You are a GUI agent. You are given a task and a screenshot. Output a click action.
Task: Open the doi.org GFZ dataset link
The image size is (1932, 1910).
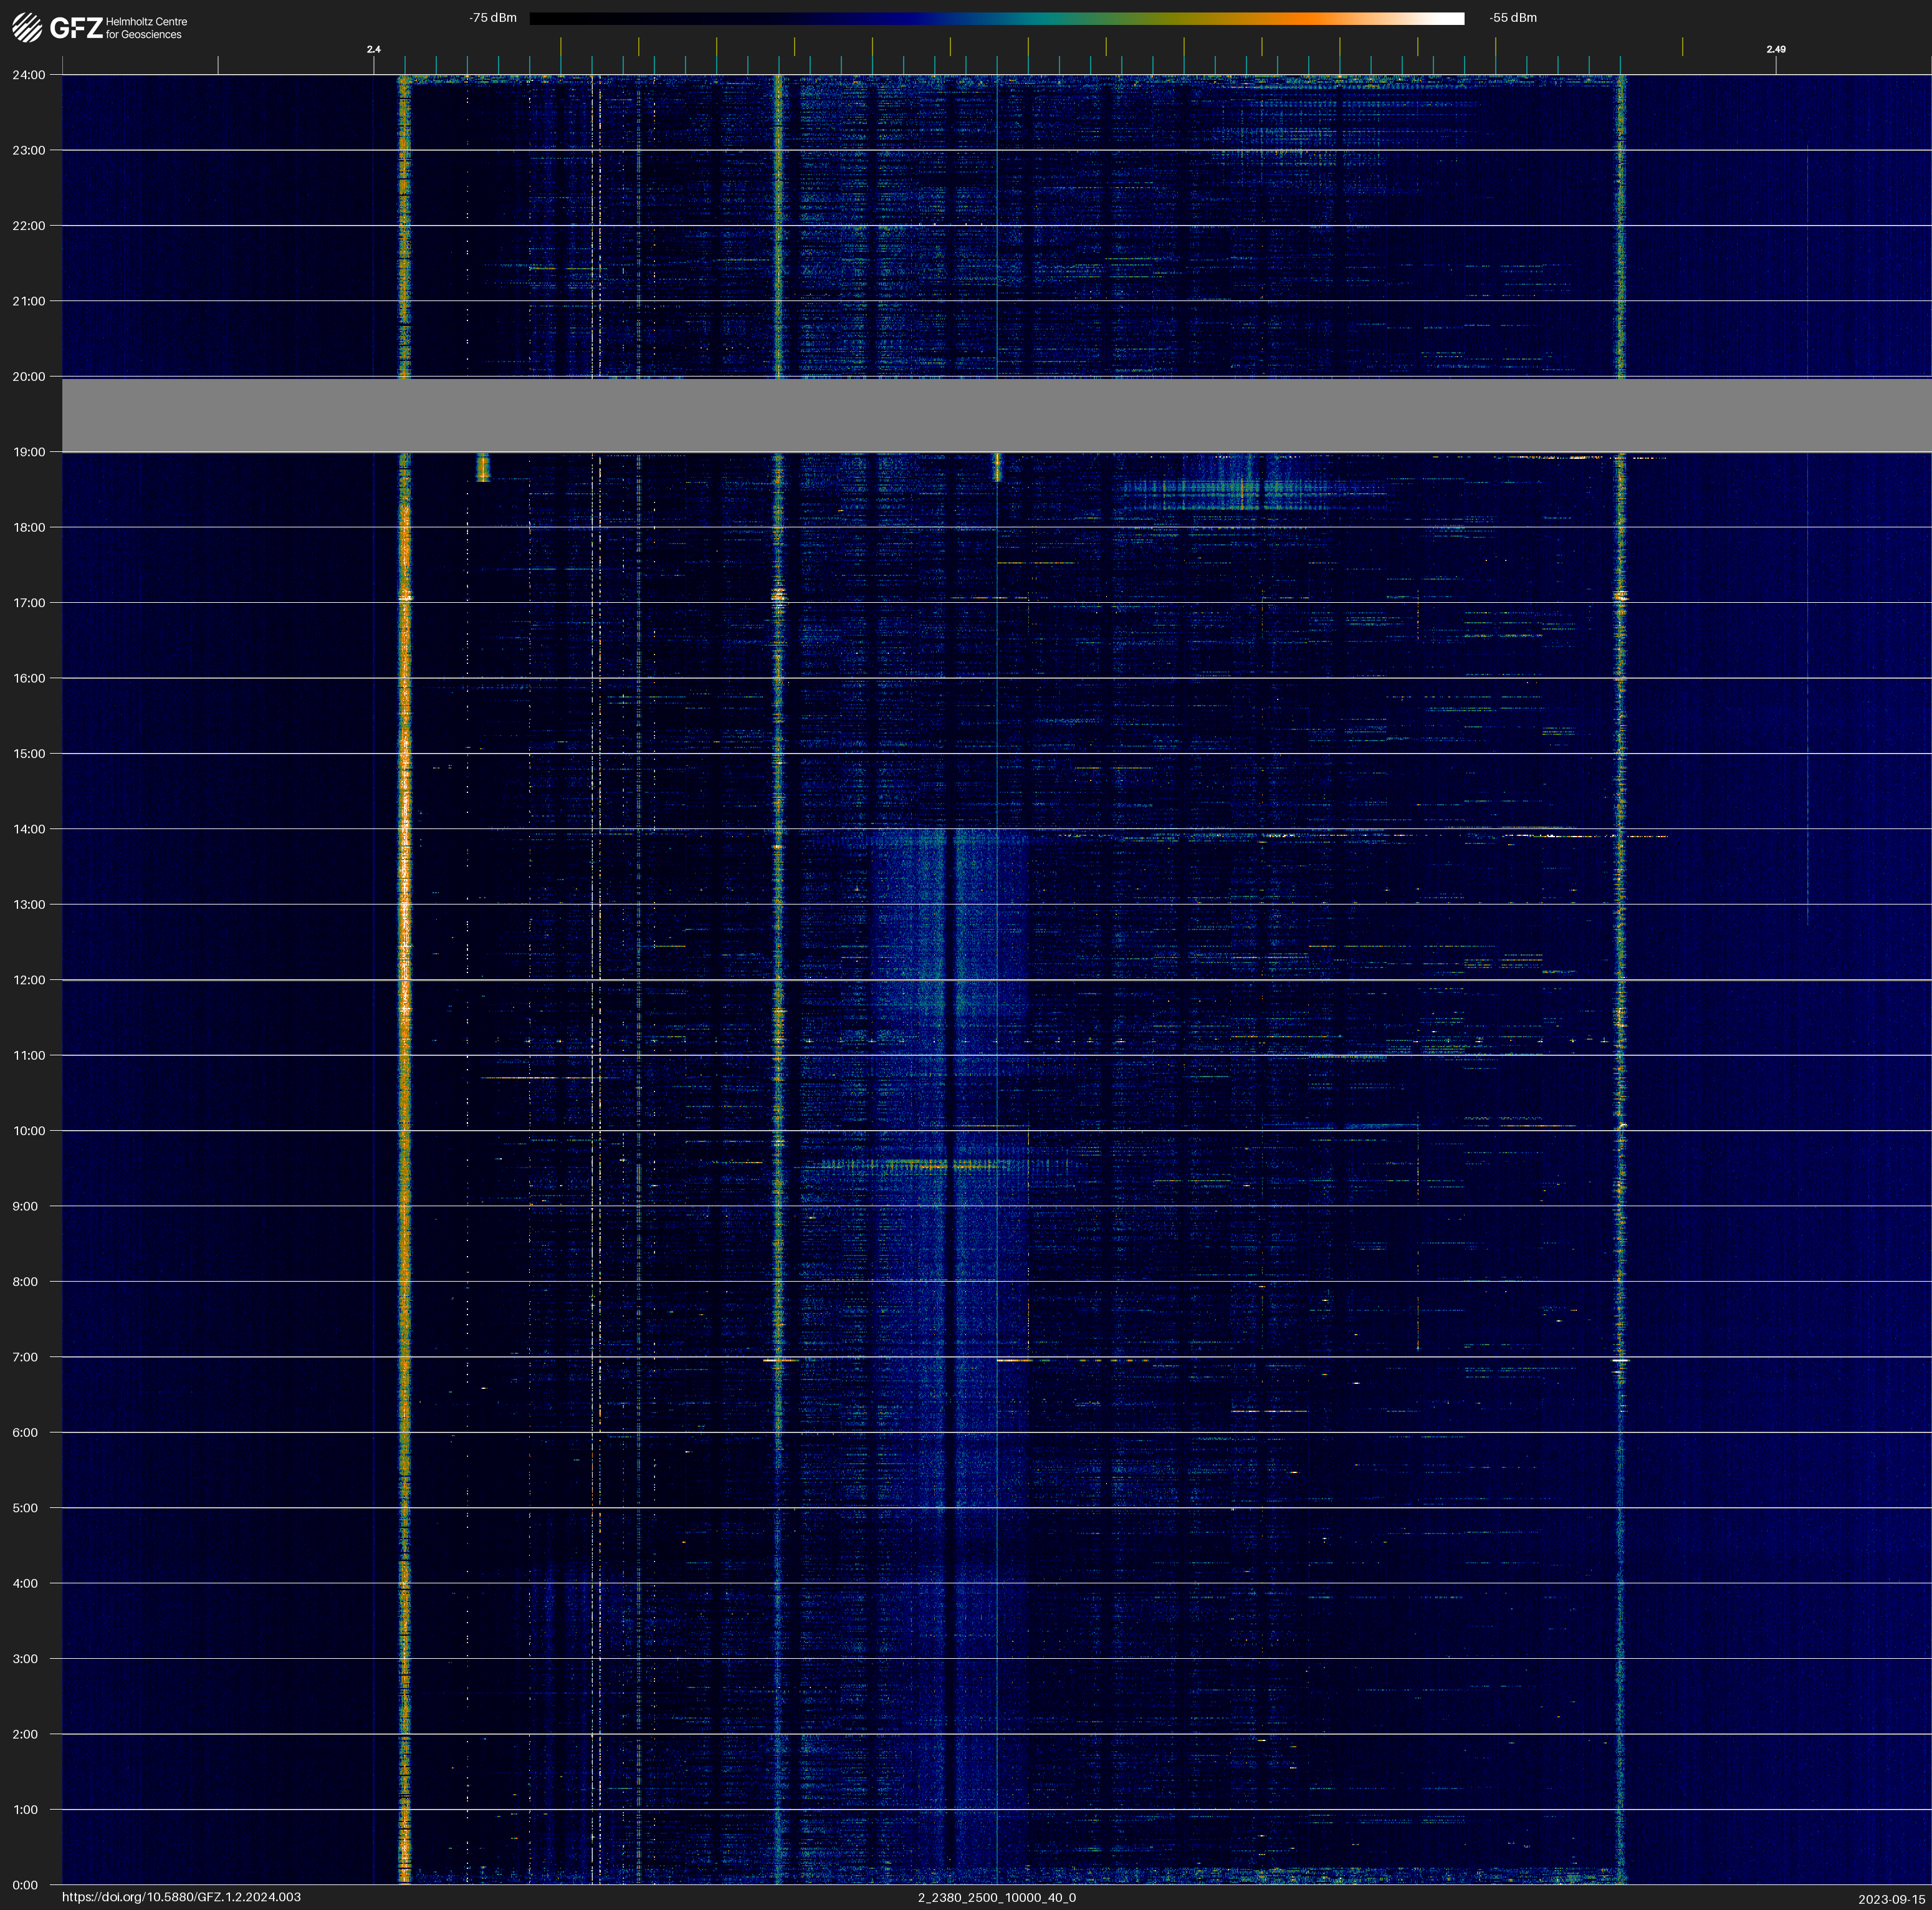[181, 1897]
